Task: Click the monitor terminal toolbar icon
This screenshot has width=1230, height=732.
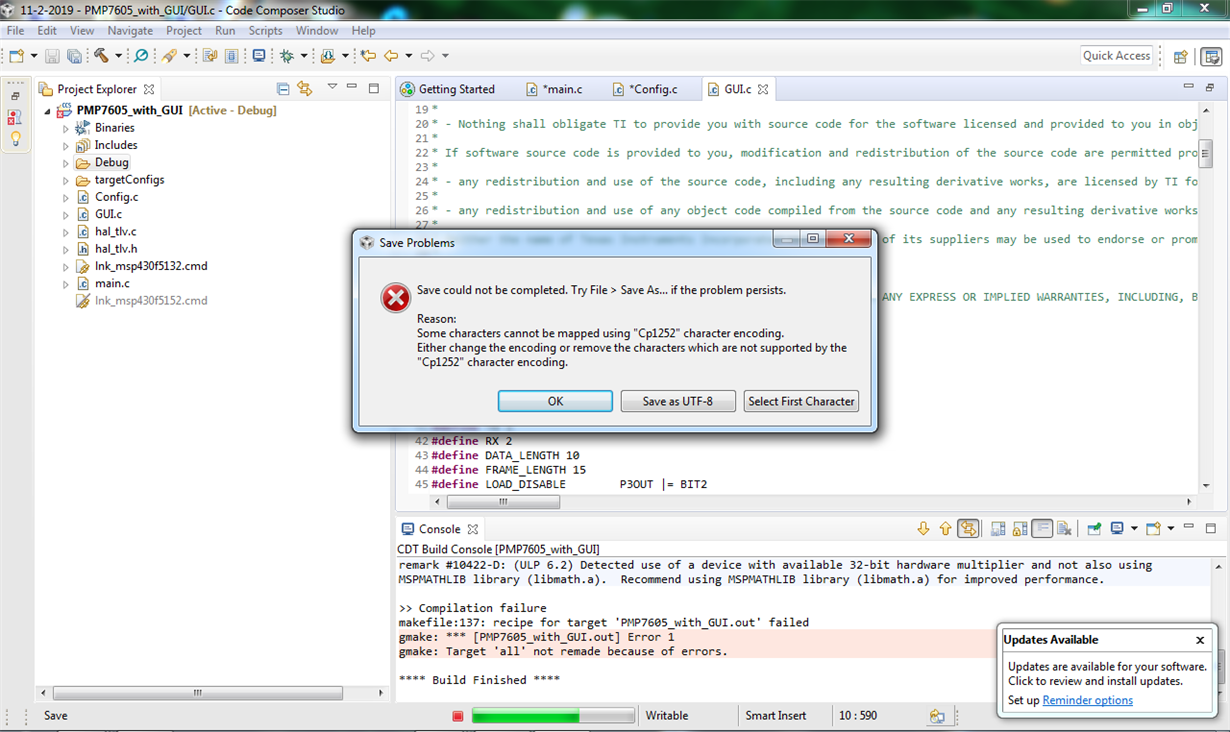Action: click(259, 56)
